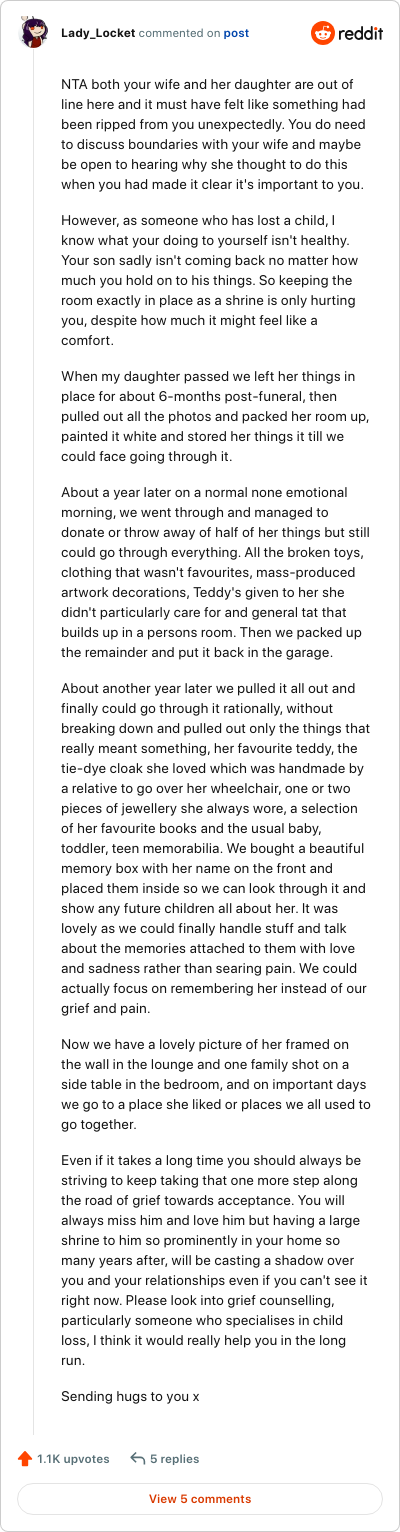
Task: Click the 1.1K upvotes count
Action: click(x=73, y=1459)
